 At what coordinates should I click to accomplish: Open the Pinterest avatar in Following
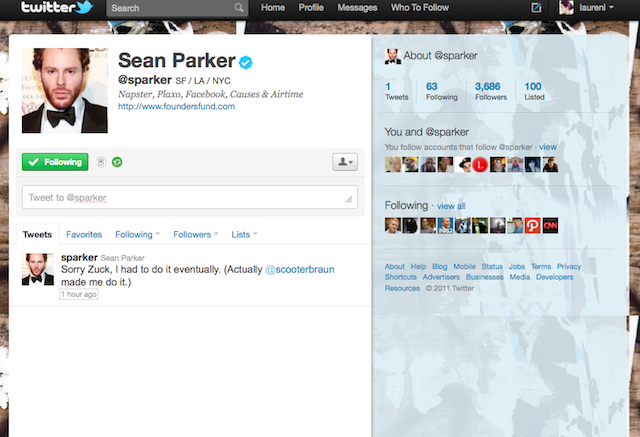tap(533, 226)
